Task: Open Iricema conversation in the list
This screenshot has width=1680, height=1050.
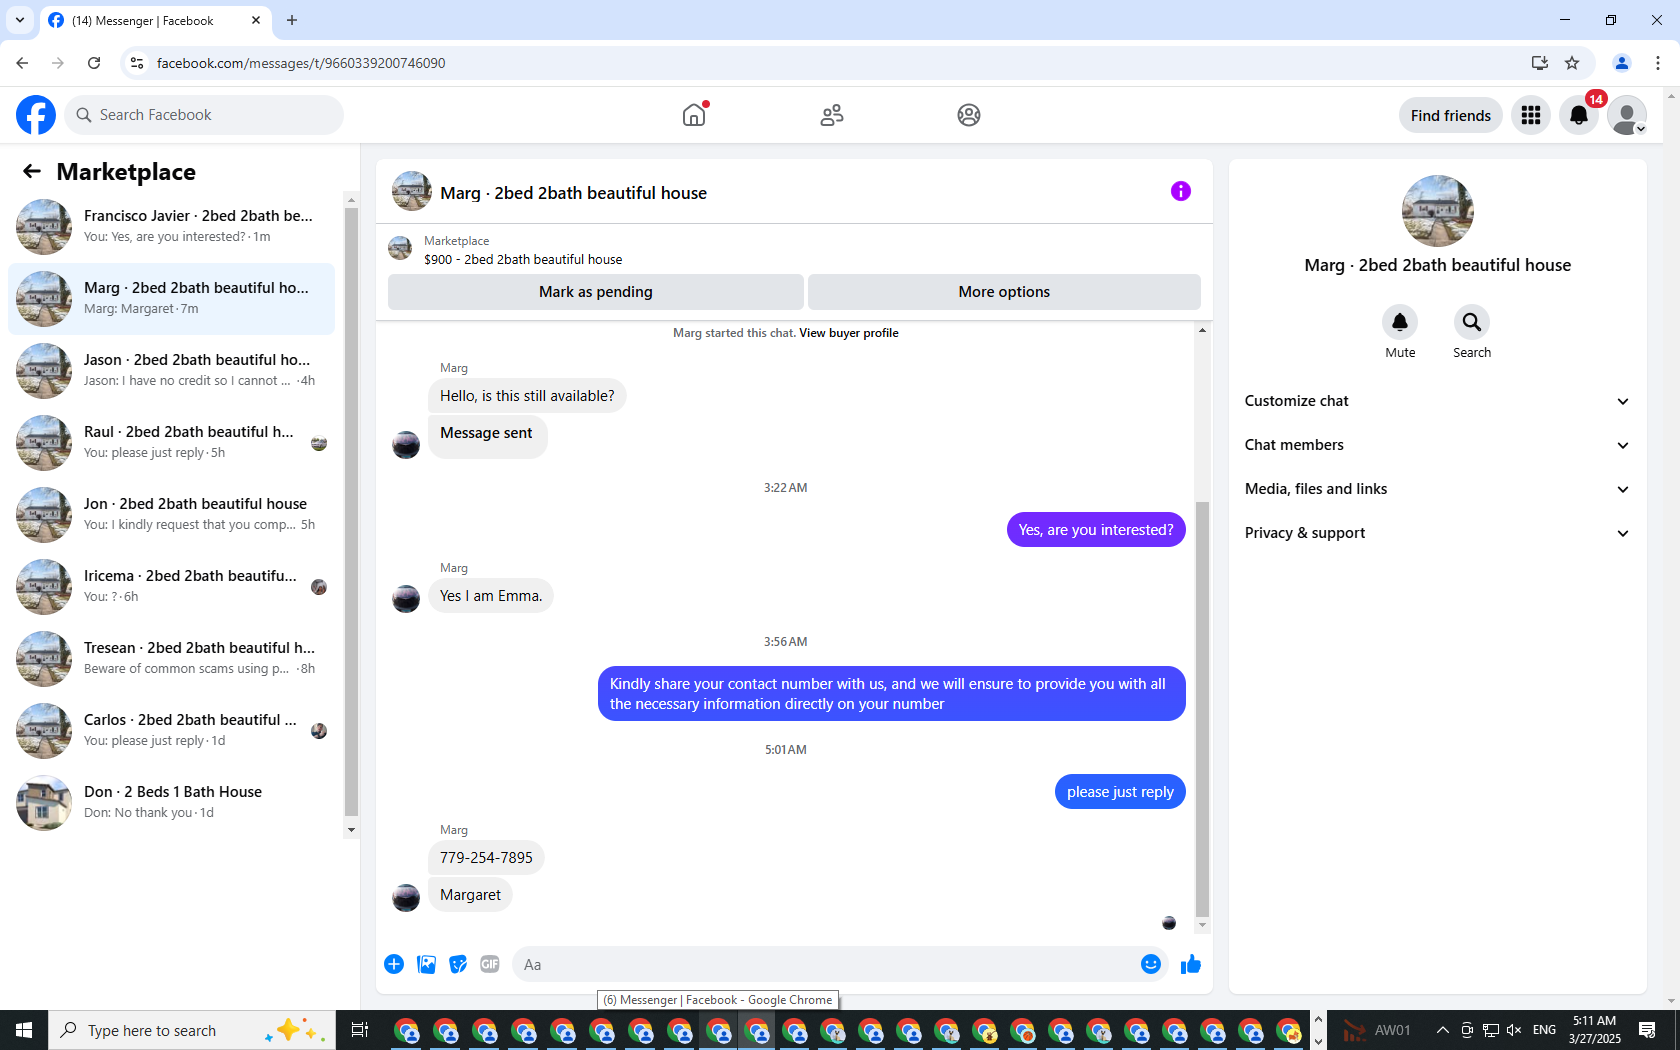Action: tap(172, 587)
